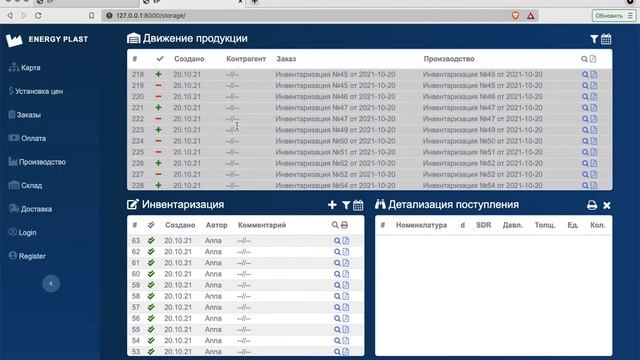The image size is (640, 360).
Task: Open document icon for inventory 54
Action: point(346,340)
